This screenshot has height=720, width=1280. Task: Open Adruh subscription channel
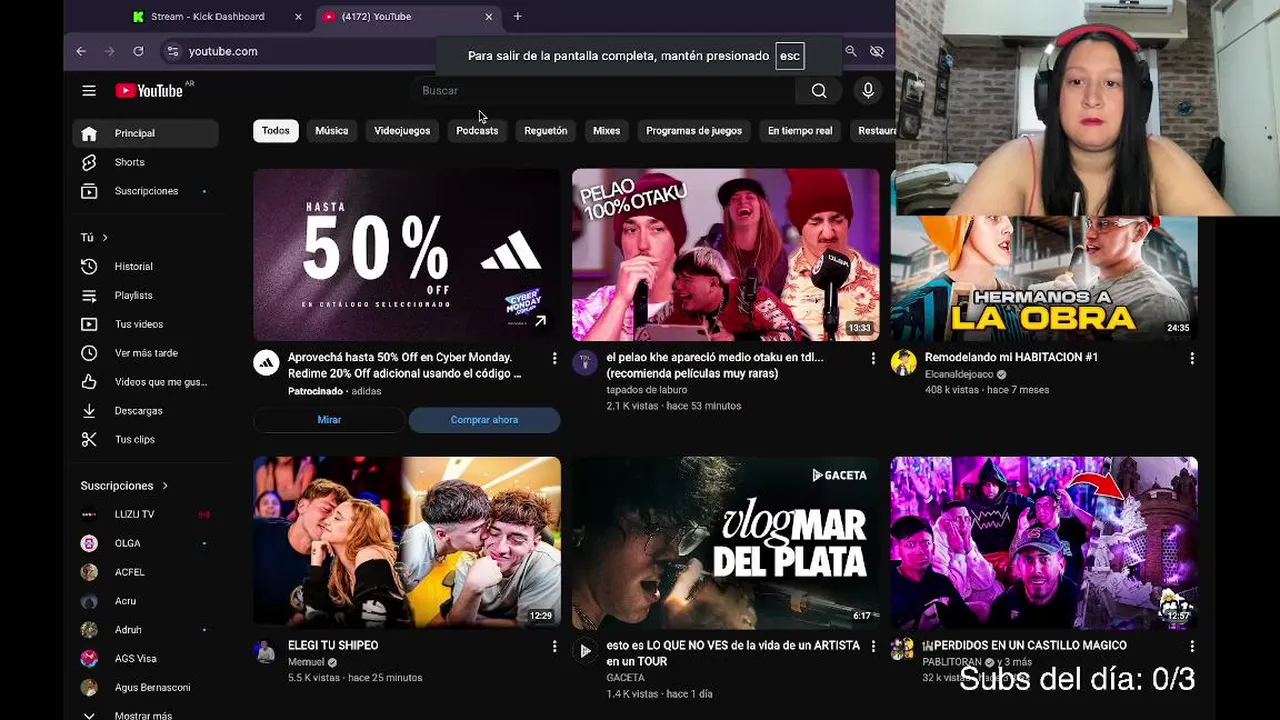[146, 630]
